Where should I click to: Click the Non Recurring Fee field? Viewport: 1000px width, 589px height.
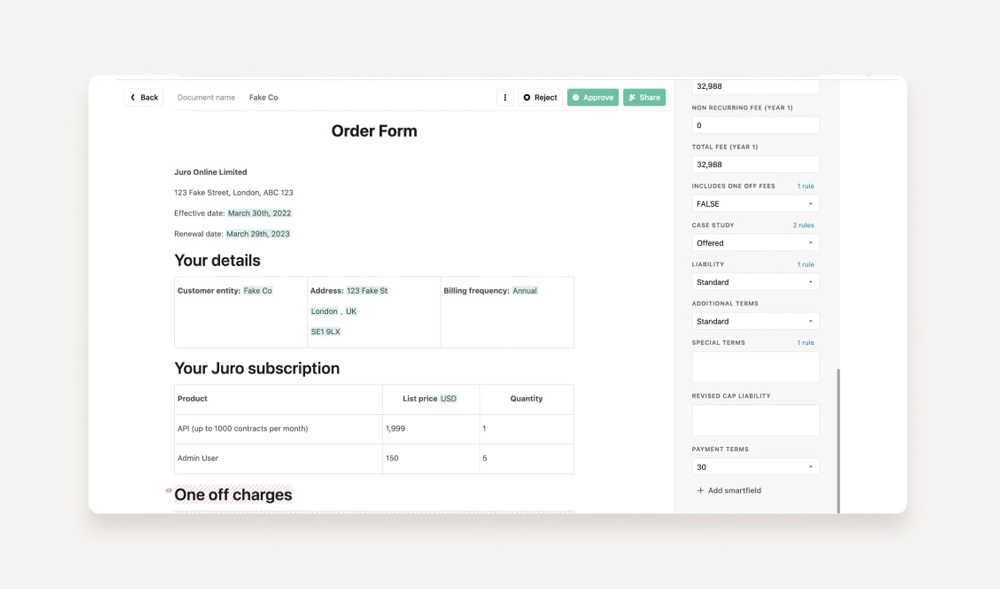(755, 126)
